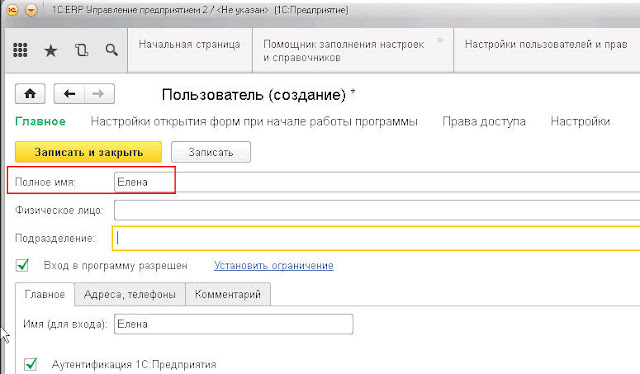Switch to Адреса, телефоны tab
The image size is (640, 374).
tap(130, 294)
